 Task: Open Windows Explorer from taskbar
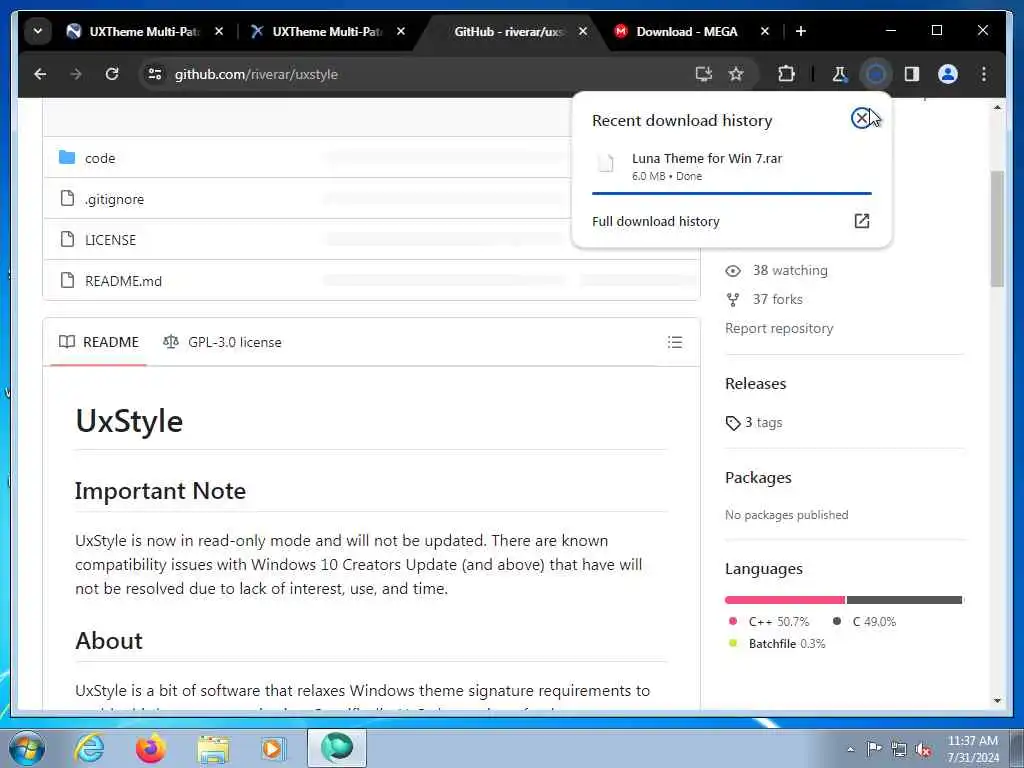[x=213, y=748]
